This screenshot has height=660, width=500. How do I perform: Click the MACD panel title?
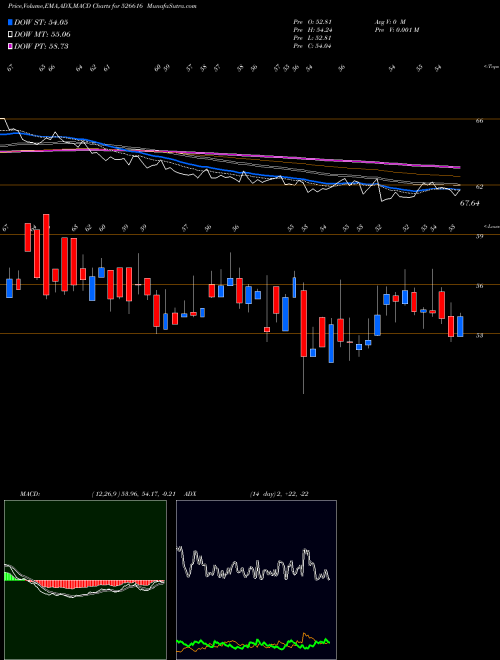[x=29, y=494]
